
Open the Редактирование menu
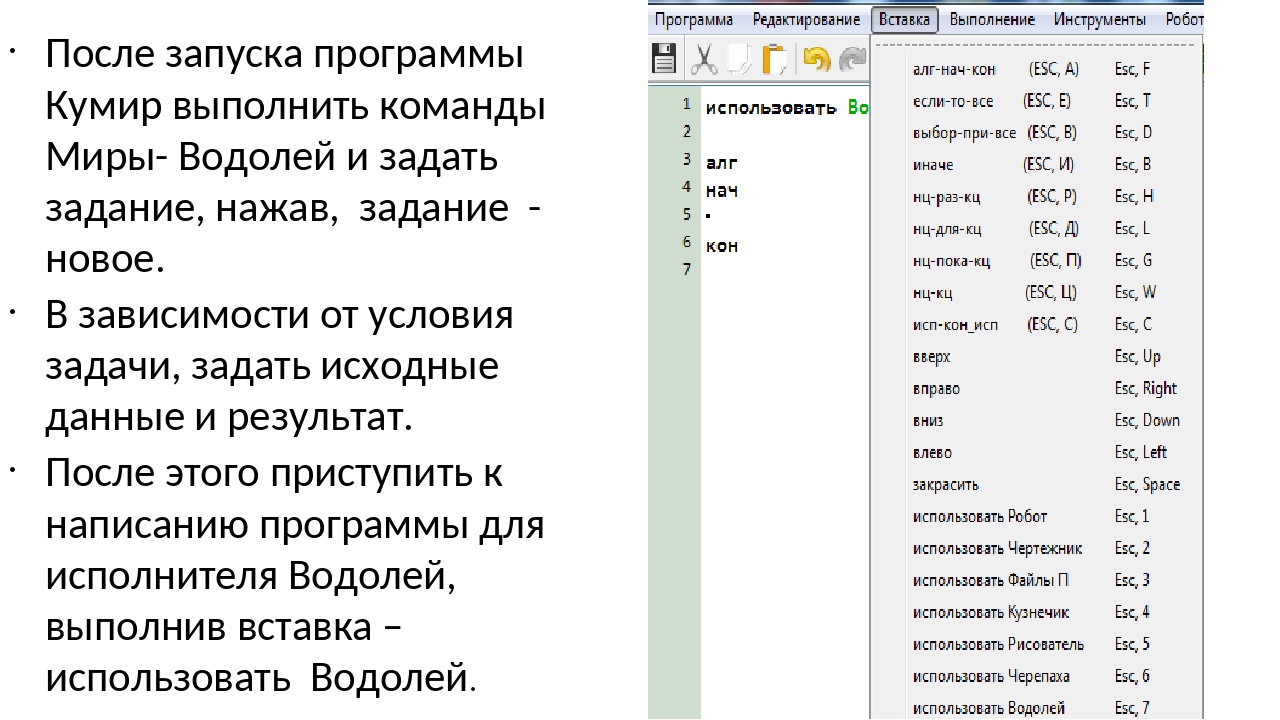(x=806, y=20)
